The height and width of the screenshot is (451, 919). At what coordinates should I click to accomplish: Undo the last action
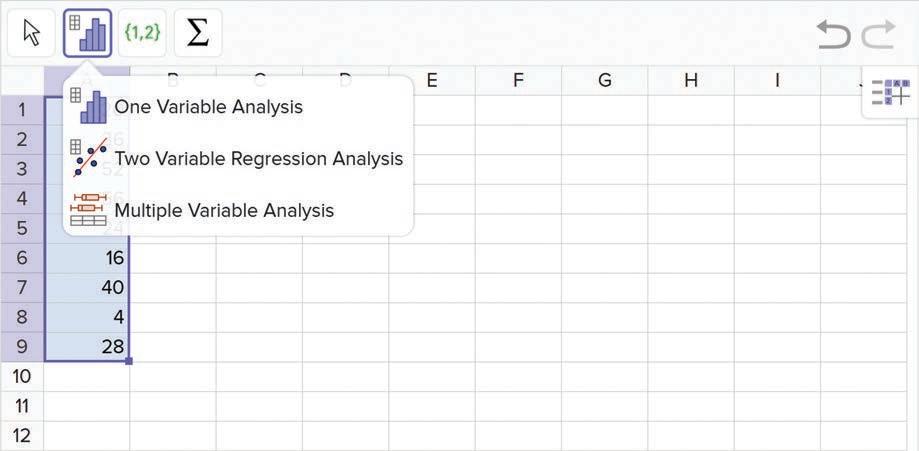pos(833,36)
